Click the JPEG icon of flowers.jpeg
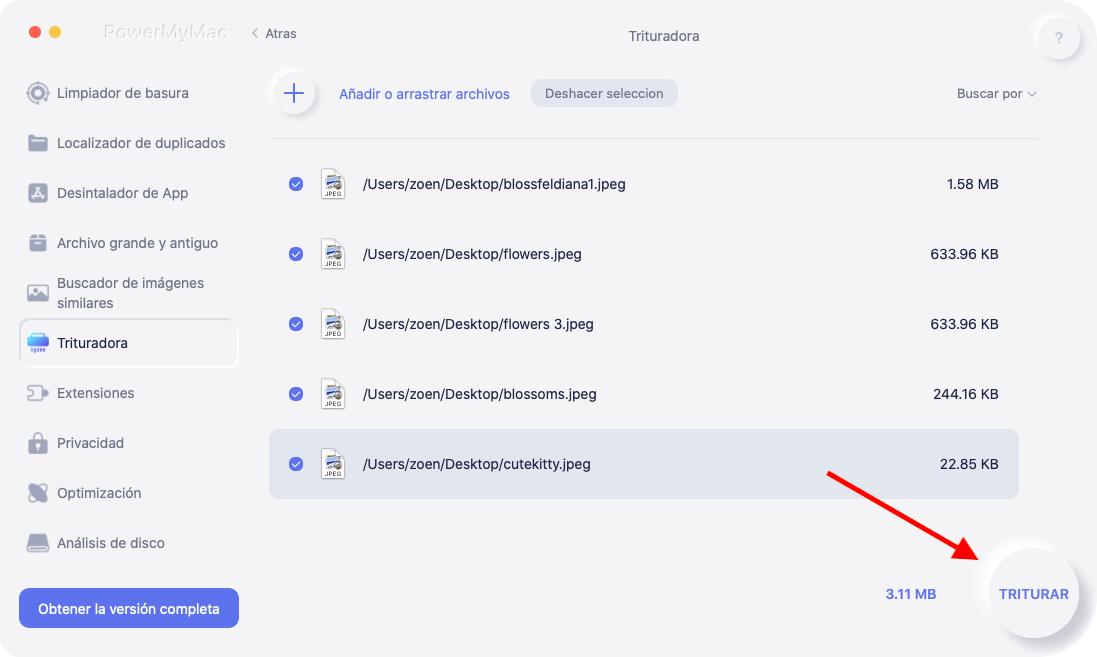 (333, 254)
